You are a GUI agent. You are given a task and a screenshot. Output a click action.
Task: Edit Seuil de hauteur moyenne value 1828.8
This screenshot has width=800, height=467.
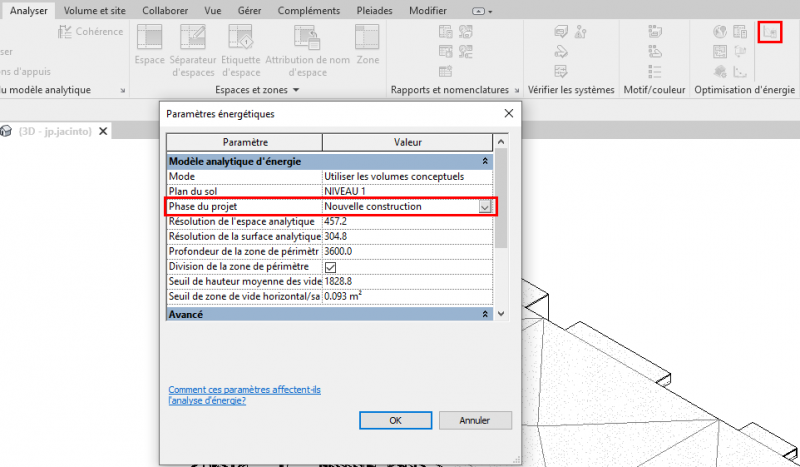click(408, 282)
